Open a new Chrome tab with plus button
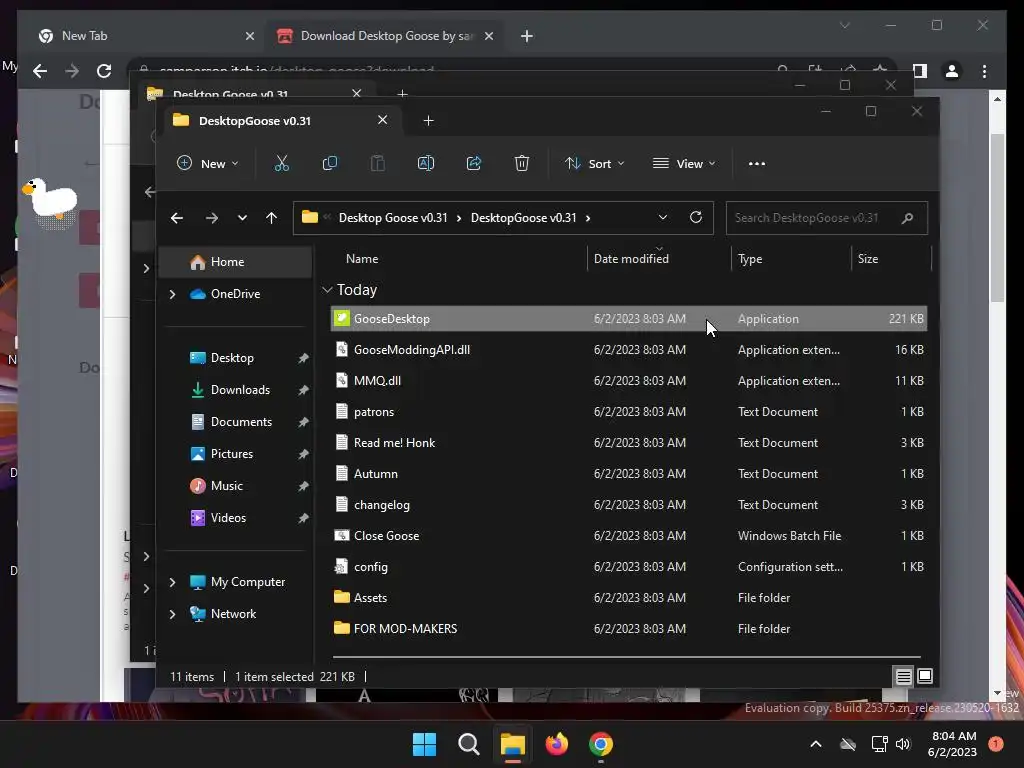 527,36
